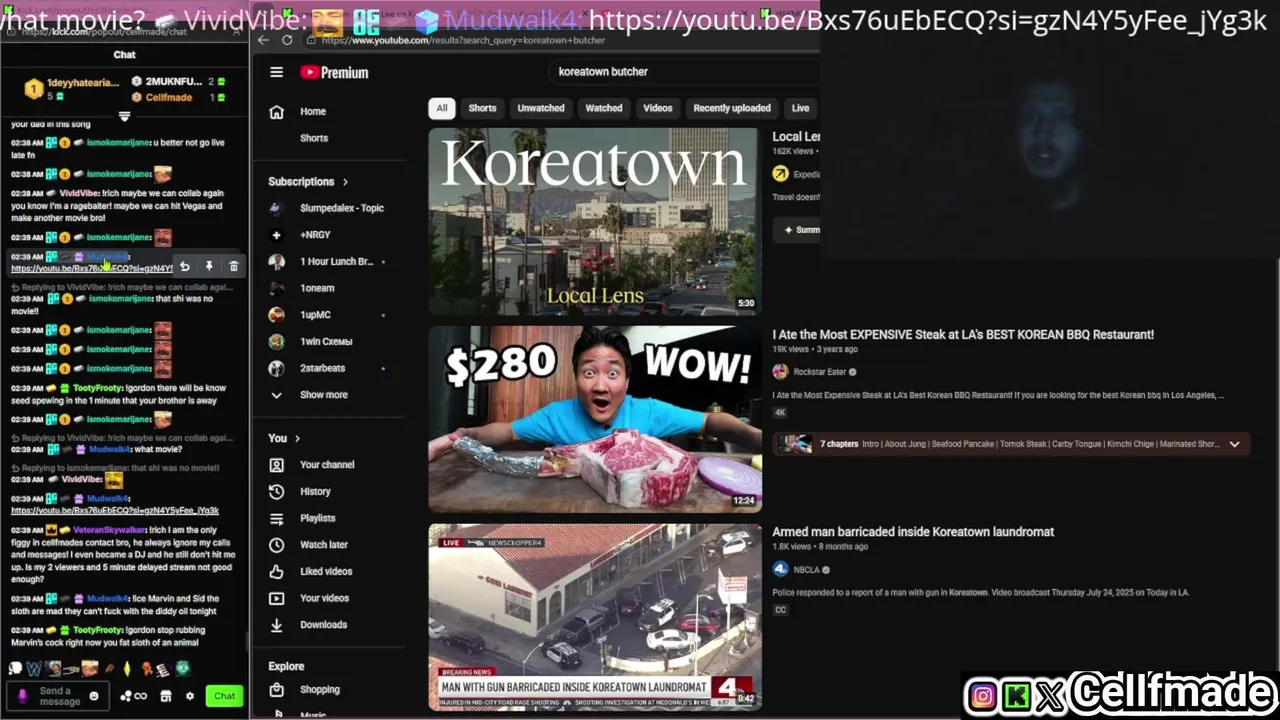The image size is (1280, 720).
Task: Click the YouTube Premium logo
Action: pos(334,72)
